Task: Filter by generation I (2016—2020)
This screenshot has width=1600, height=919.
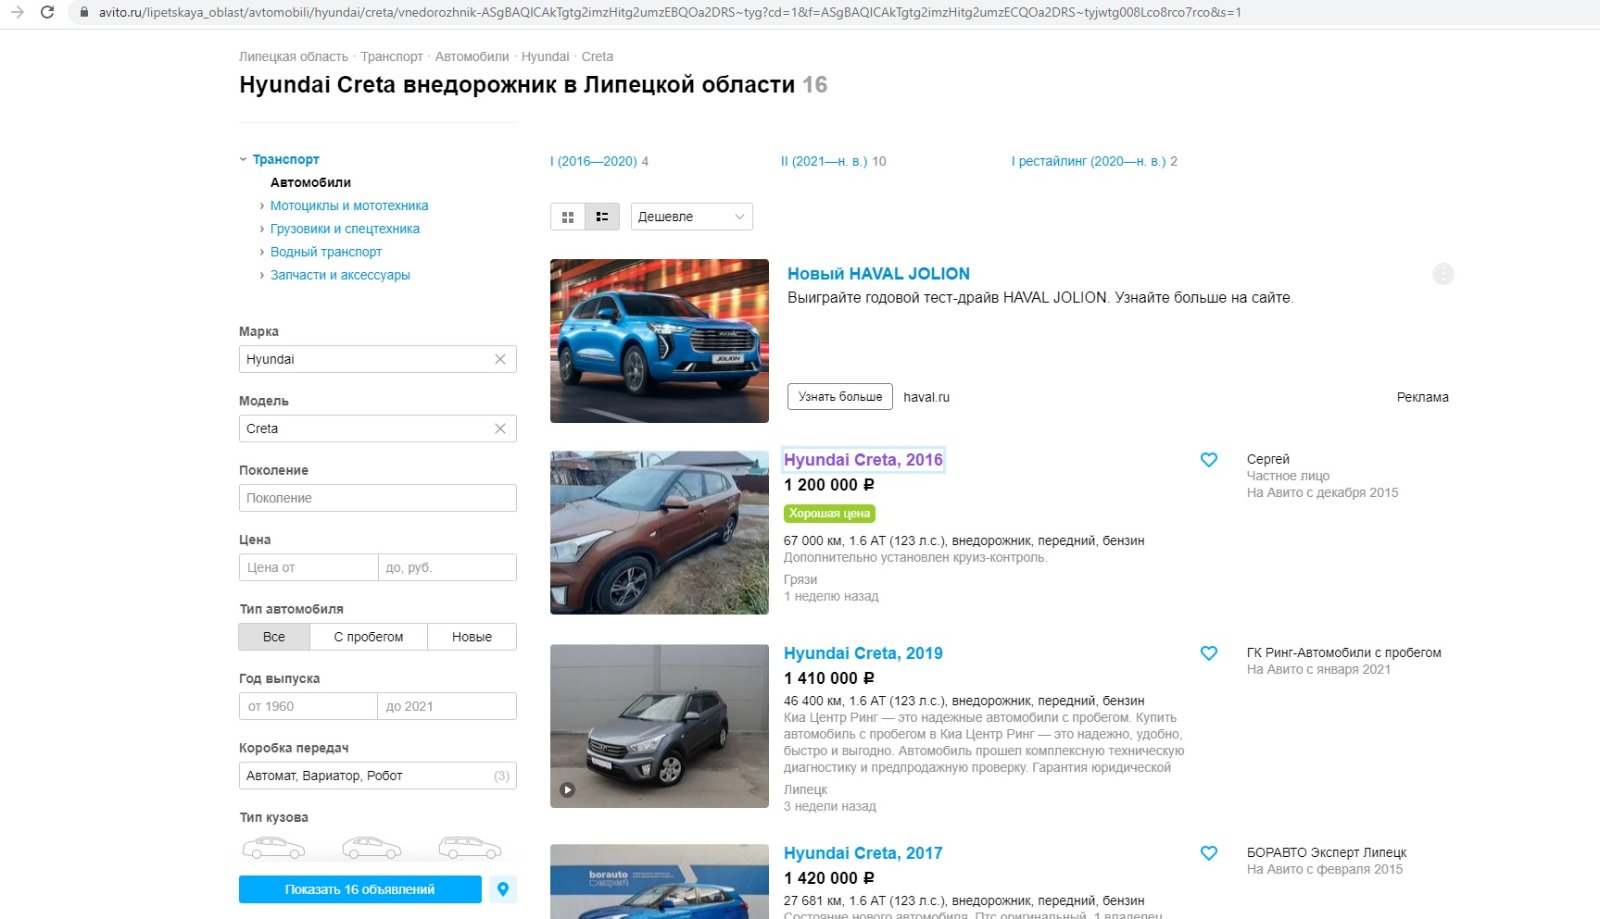Action: tap(593, 161)
